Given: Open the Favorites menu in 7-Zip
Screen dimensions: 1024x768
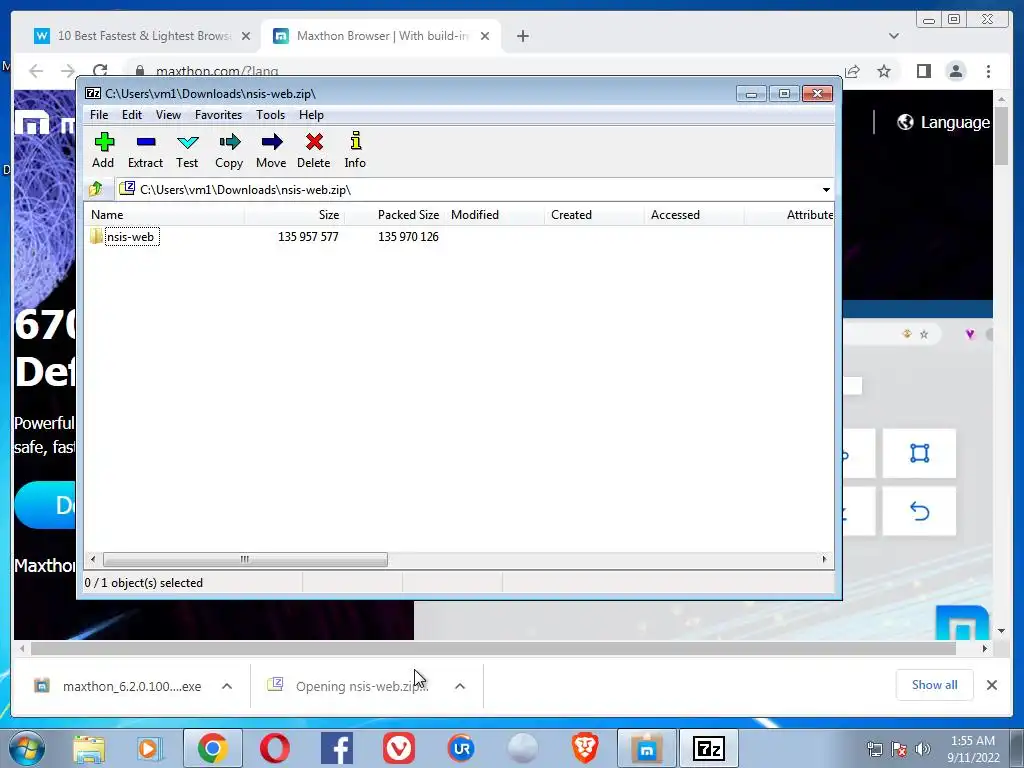Looking at the screenshot, I should click(218, 115).
